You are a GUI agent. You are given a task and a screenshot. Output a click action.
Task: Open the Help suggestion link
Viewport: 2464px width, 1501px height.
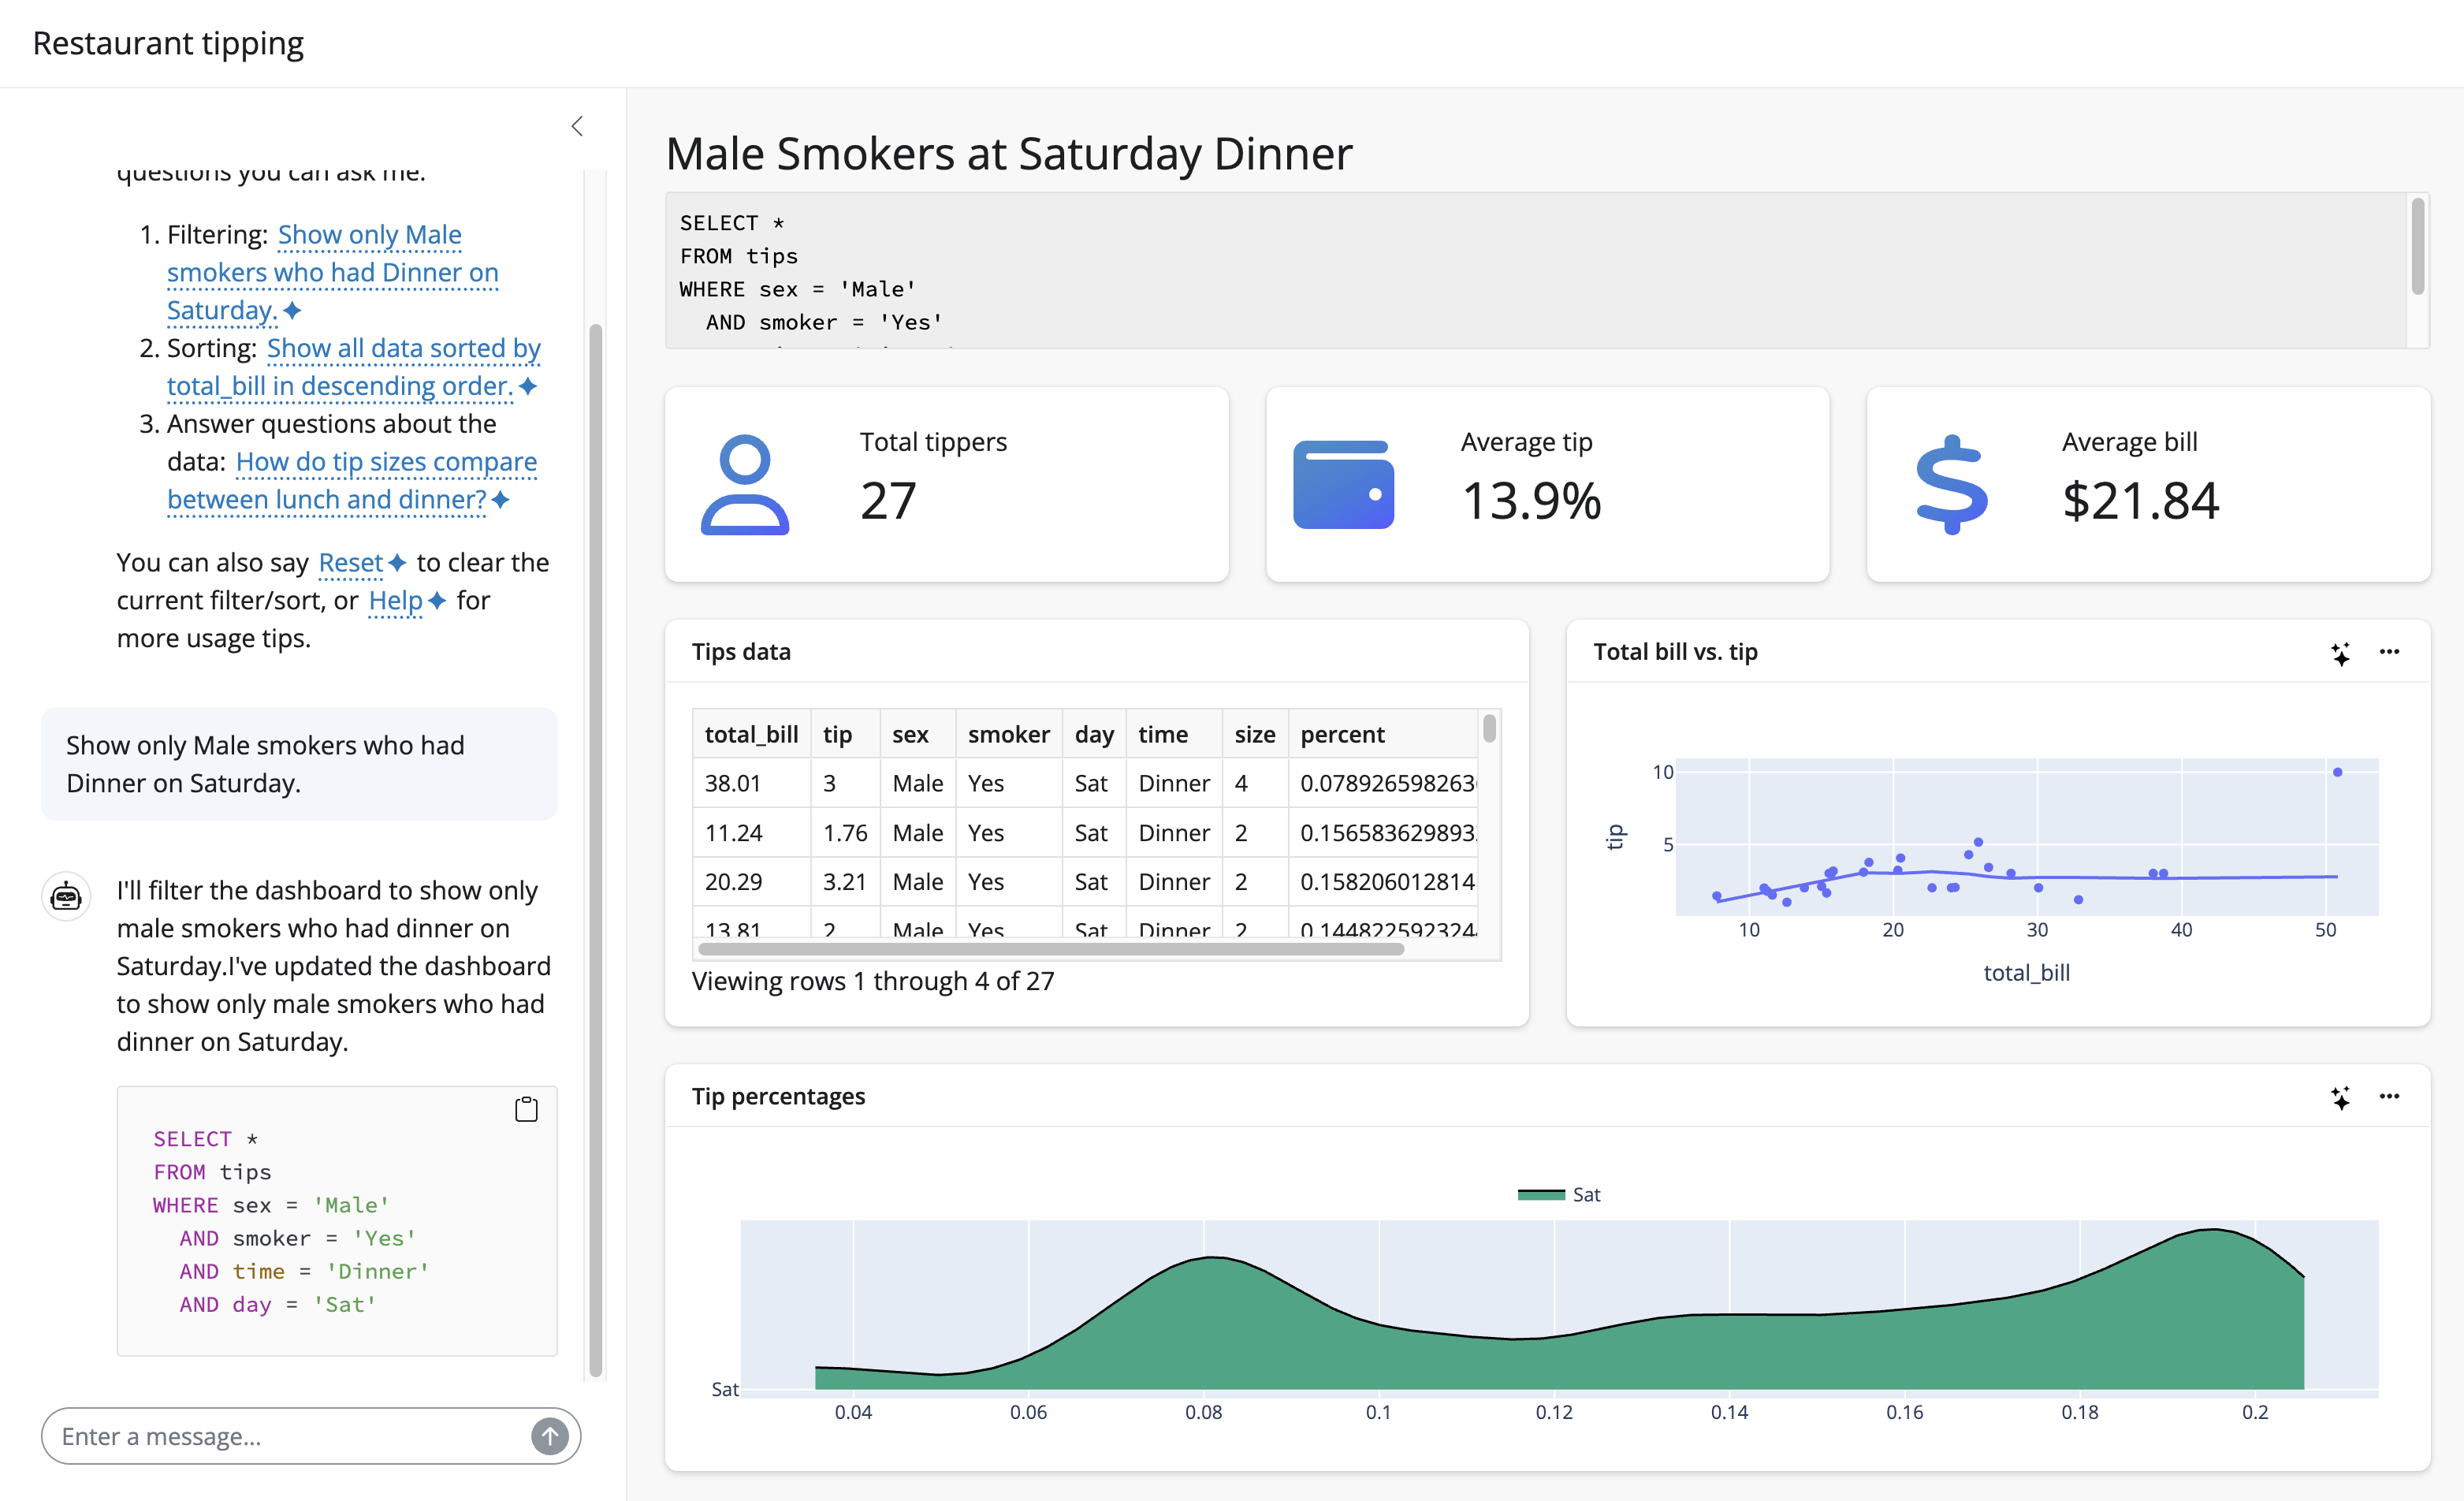tap(395, 600)
